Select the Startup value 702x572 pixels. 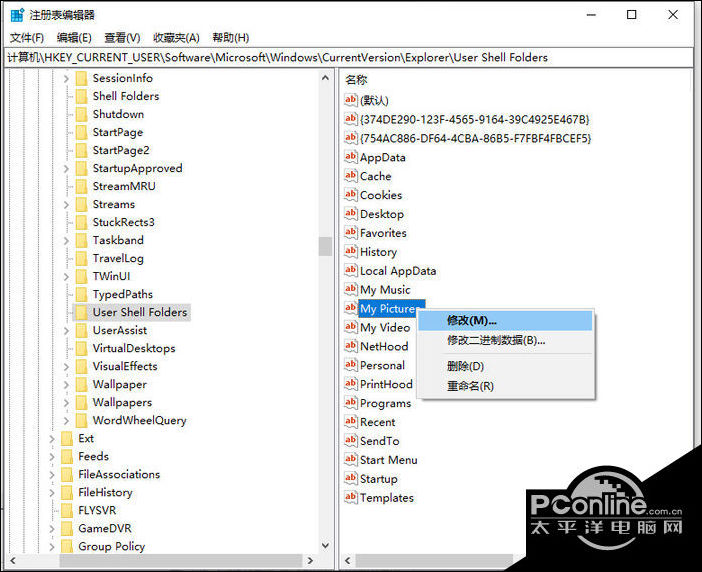point(379,478)
